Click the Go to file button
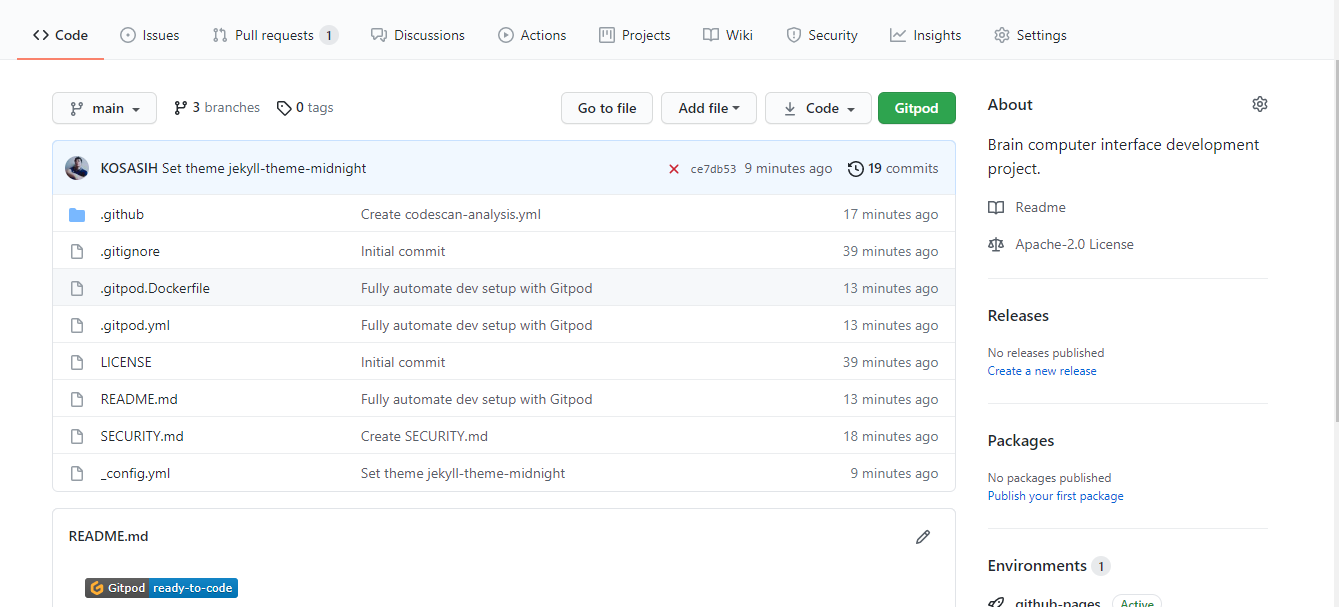Image resolution: width=1339 pixels, height=607 pixels. [x=606, y=108]
